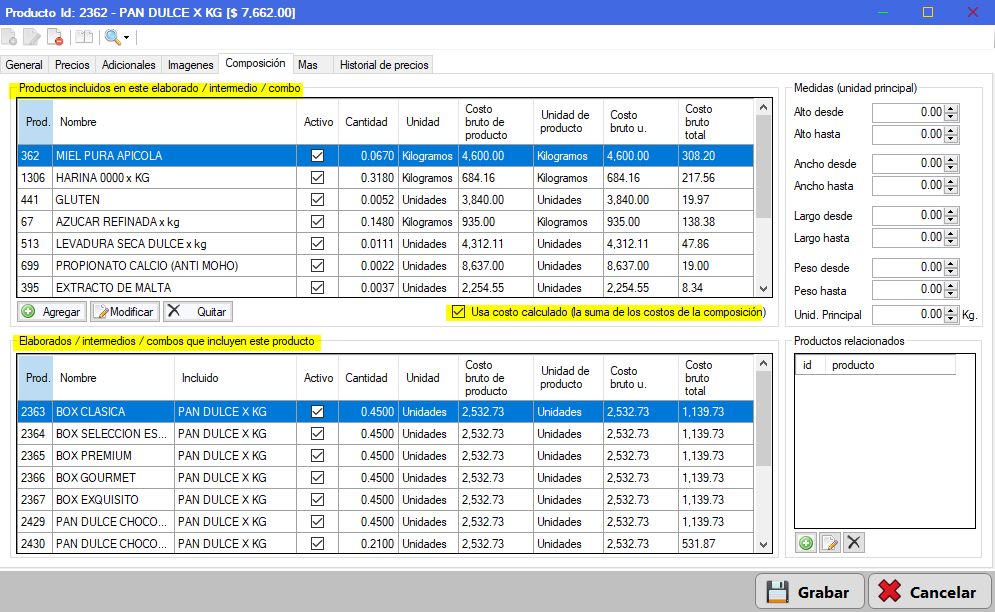Toggle Activo checkbox for GLUTEN row
The height and width of the screenshot is (612, 995).
[317, 200]
